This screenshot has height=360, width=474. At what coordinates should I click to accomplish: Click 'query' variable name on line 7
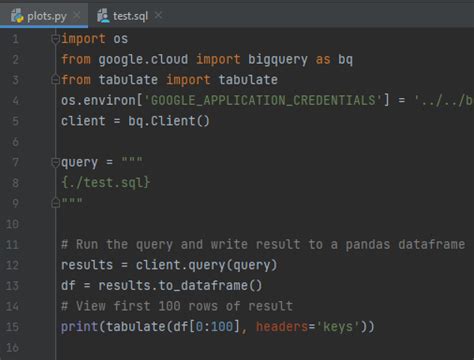[79, 162]
